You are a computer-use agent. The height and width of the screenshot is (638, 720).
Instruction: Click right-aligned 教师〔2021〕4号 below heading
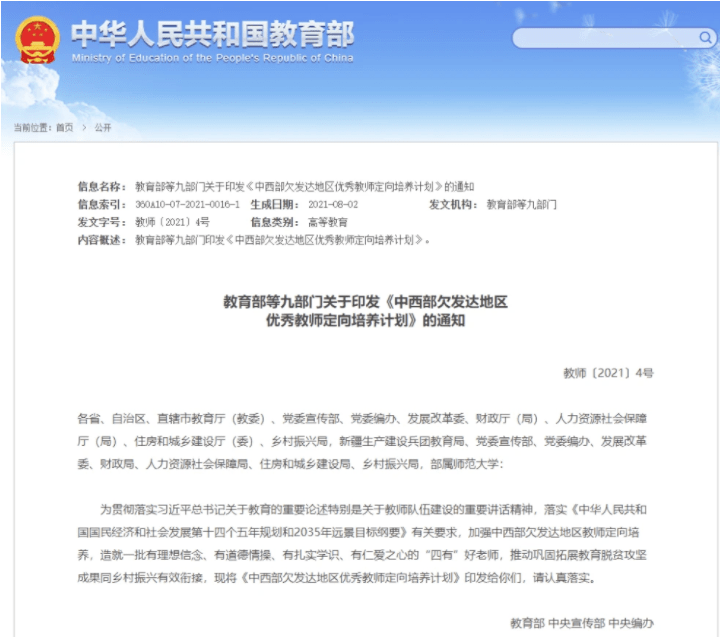608,373
